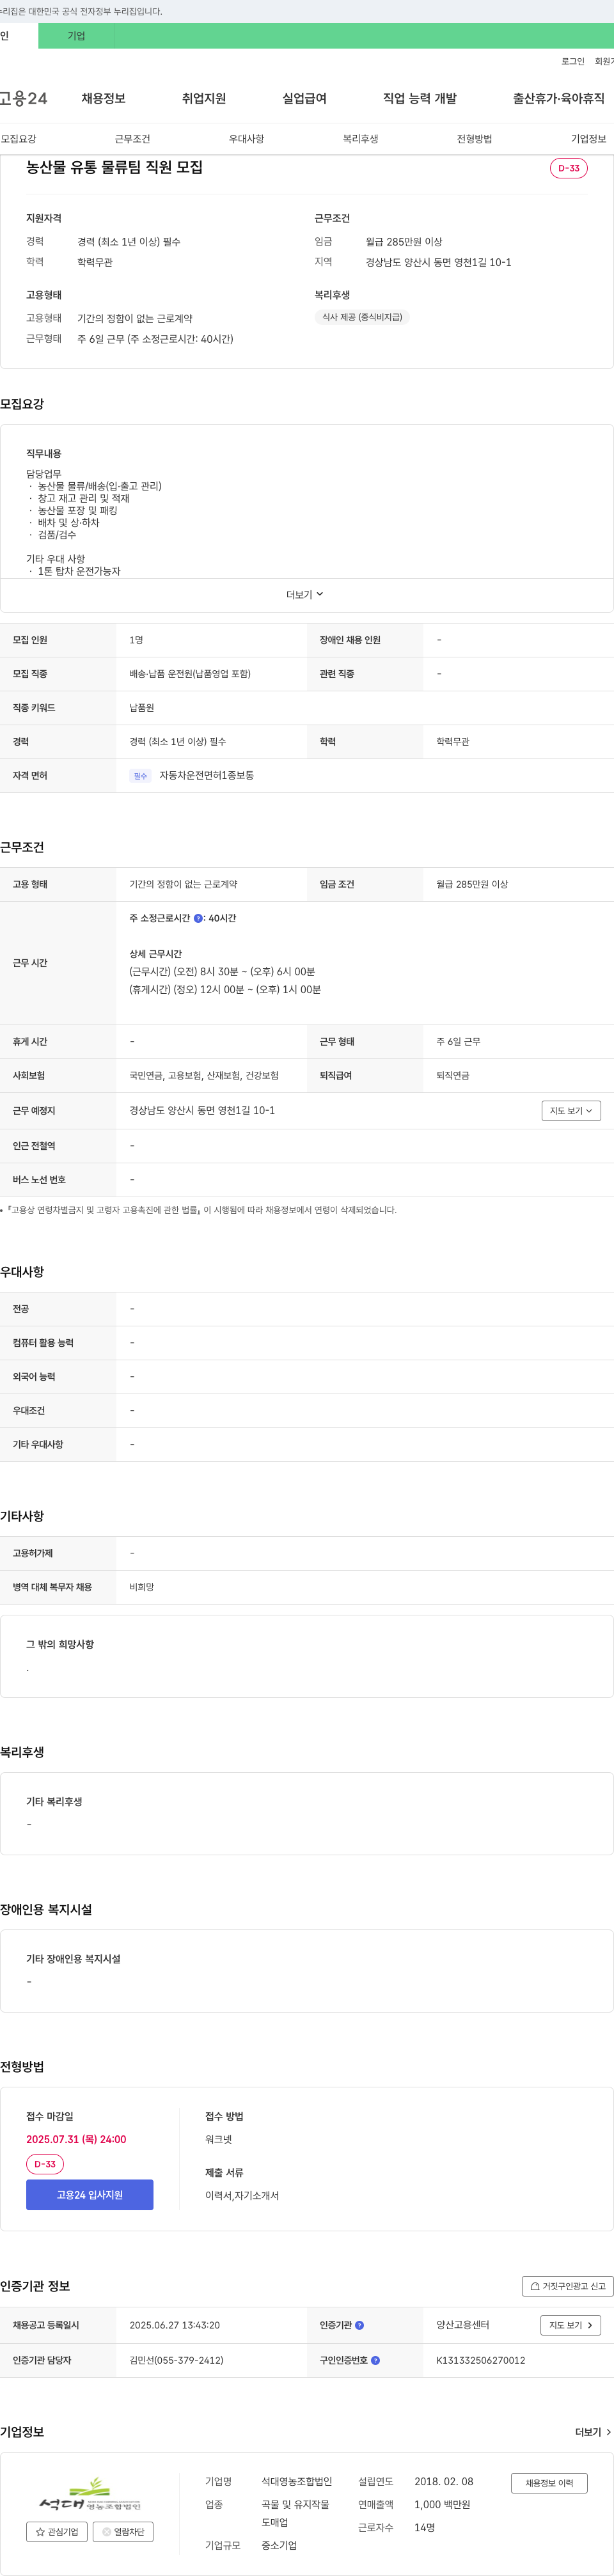The image size is (614, 2576).
Task: Select contact 김민선(055-379-2412)
Action: tap(176, 2360)
